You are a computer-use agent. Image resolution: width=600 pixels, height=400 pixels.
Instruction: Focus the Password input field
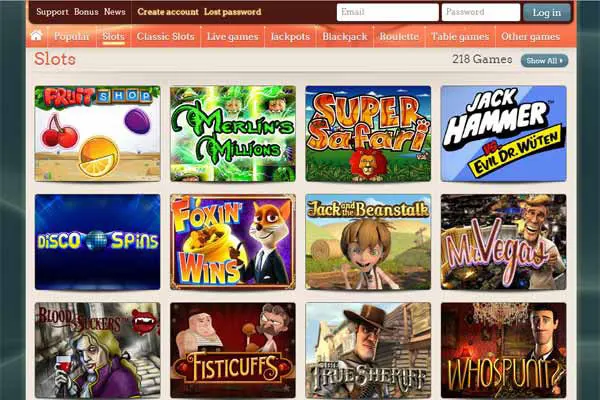point(481,12)
